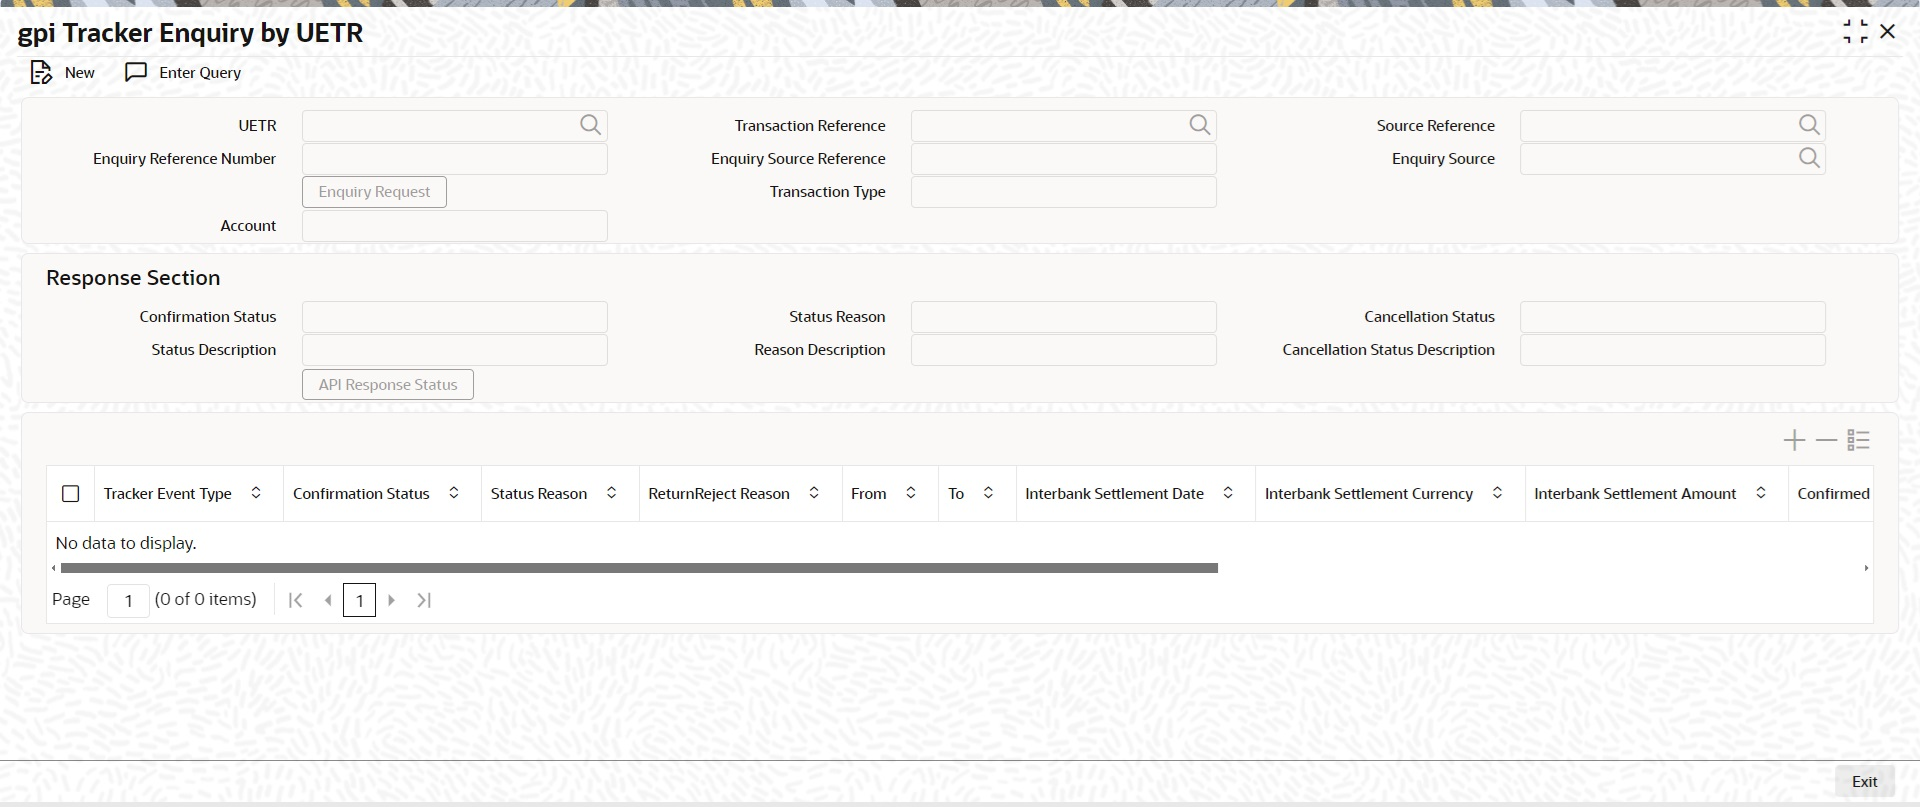1920x807 pixels.
Task: Select page 1 in pagination
Action: [359, 600]
